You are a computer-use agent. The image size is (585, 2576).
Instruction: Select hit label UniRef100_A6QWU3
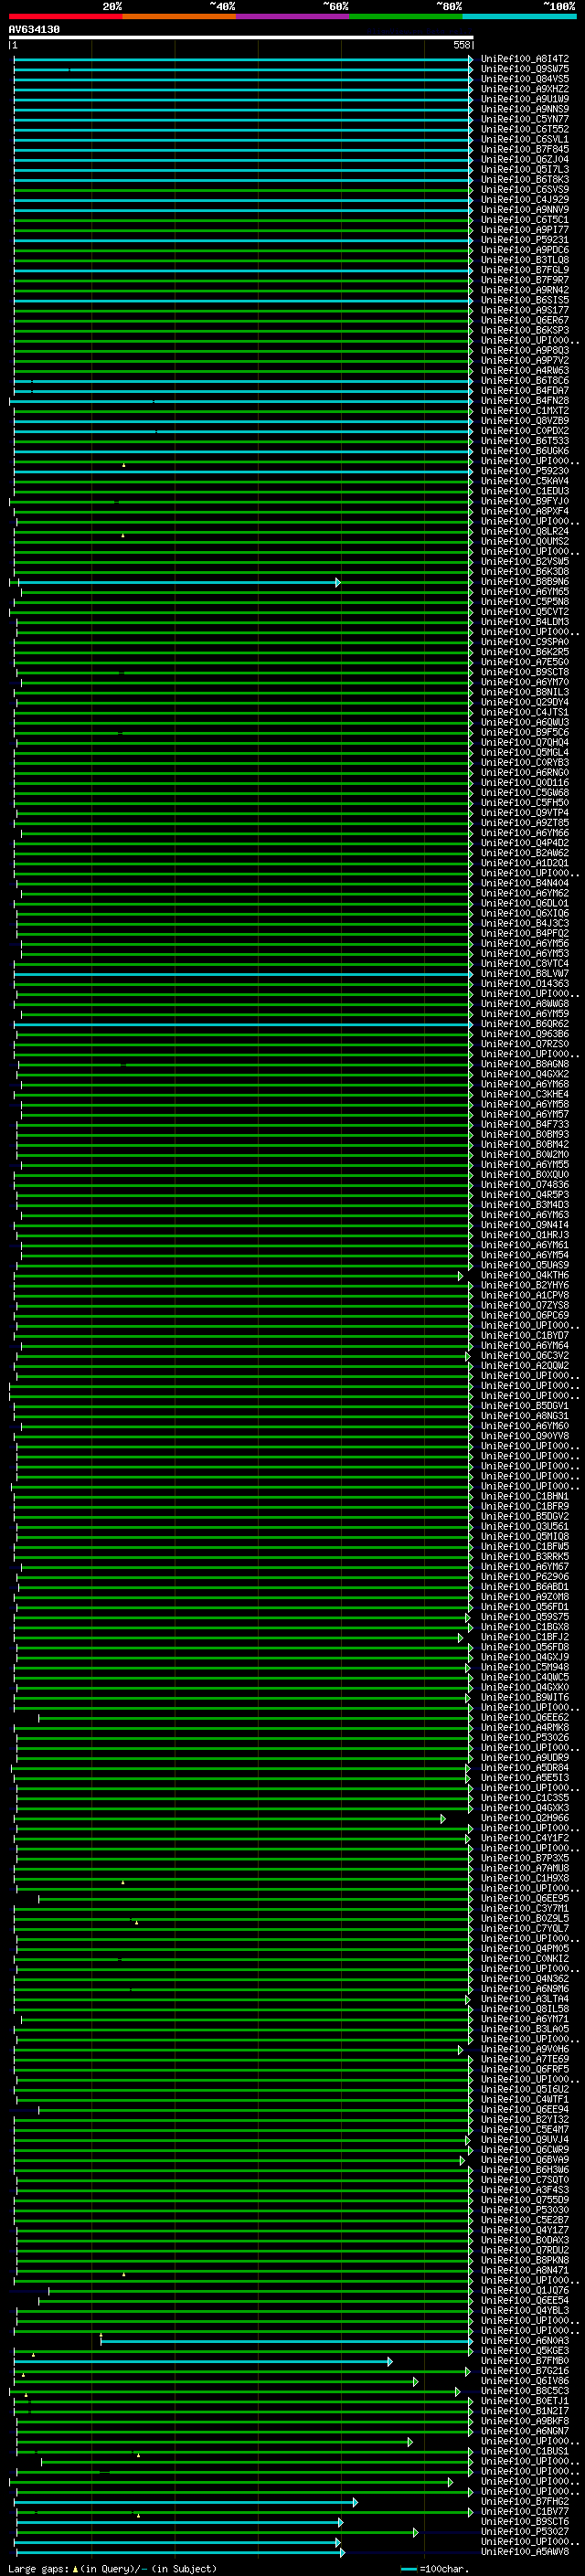click(x=524, y=722)
